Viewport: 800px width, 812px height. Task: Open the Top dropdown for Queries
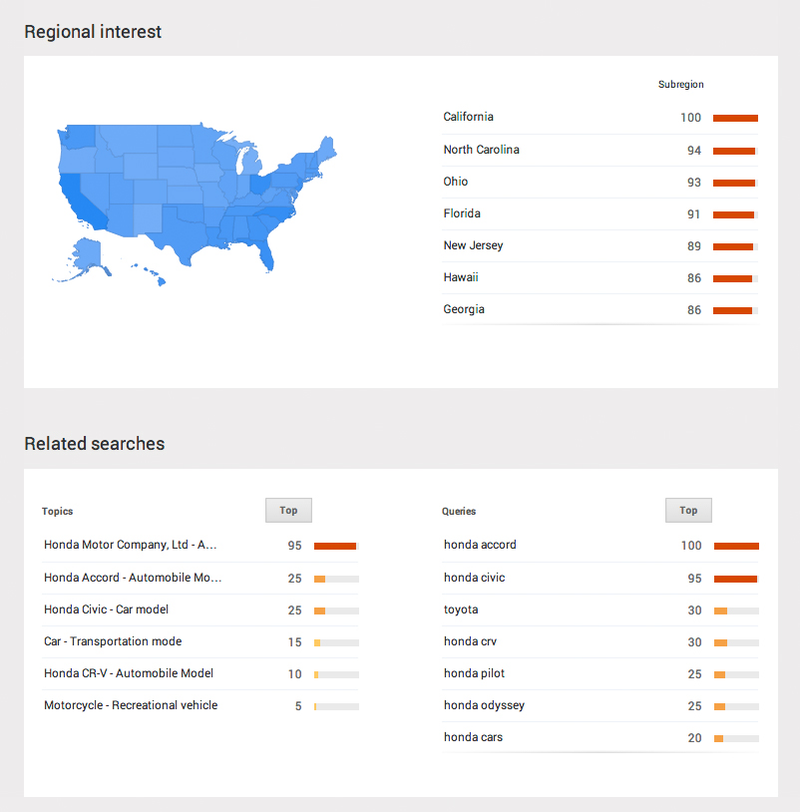(x=688, y=510)
